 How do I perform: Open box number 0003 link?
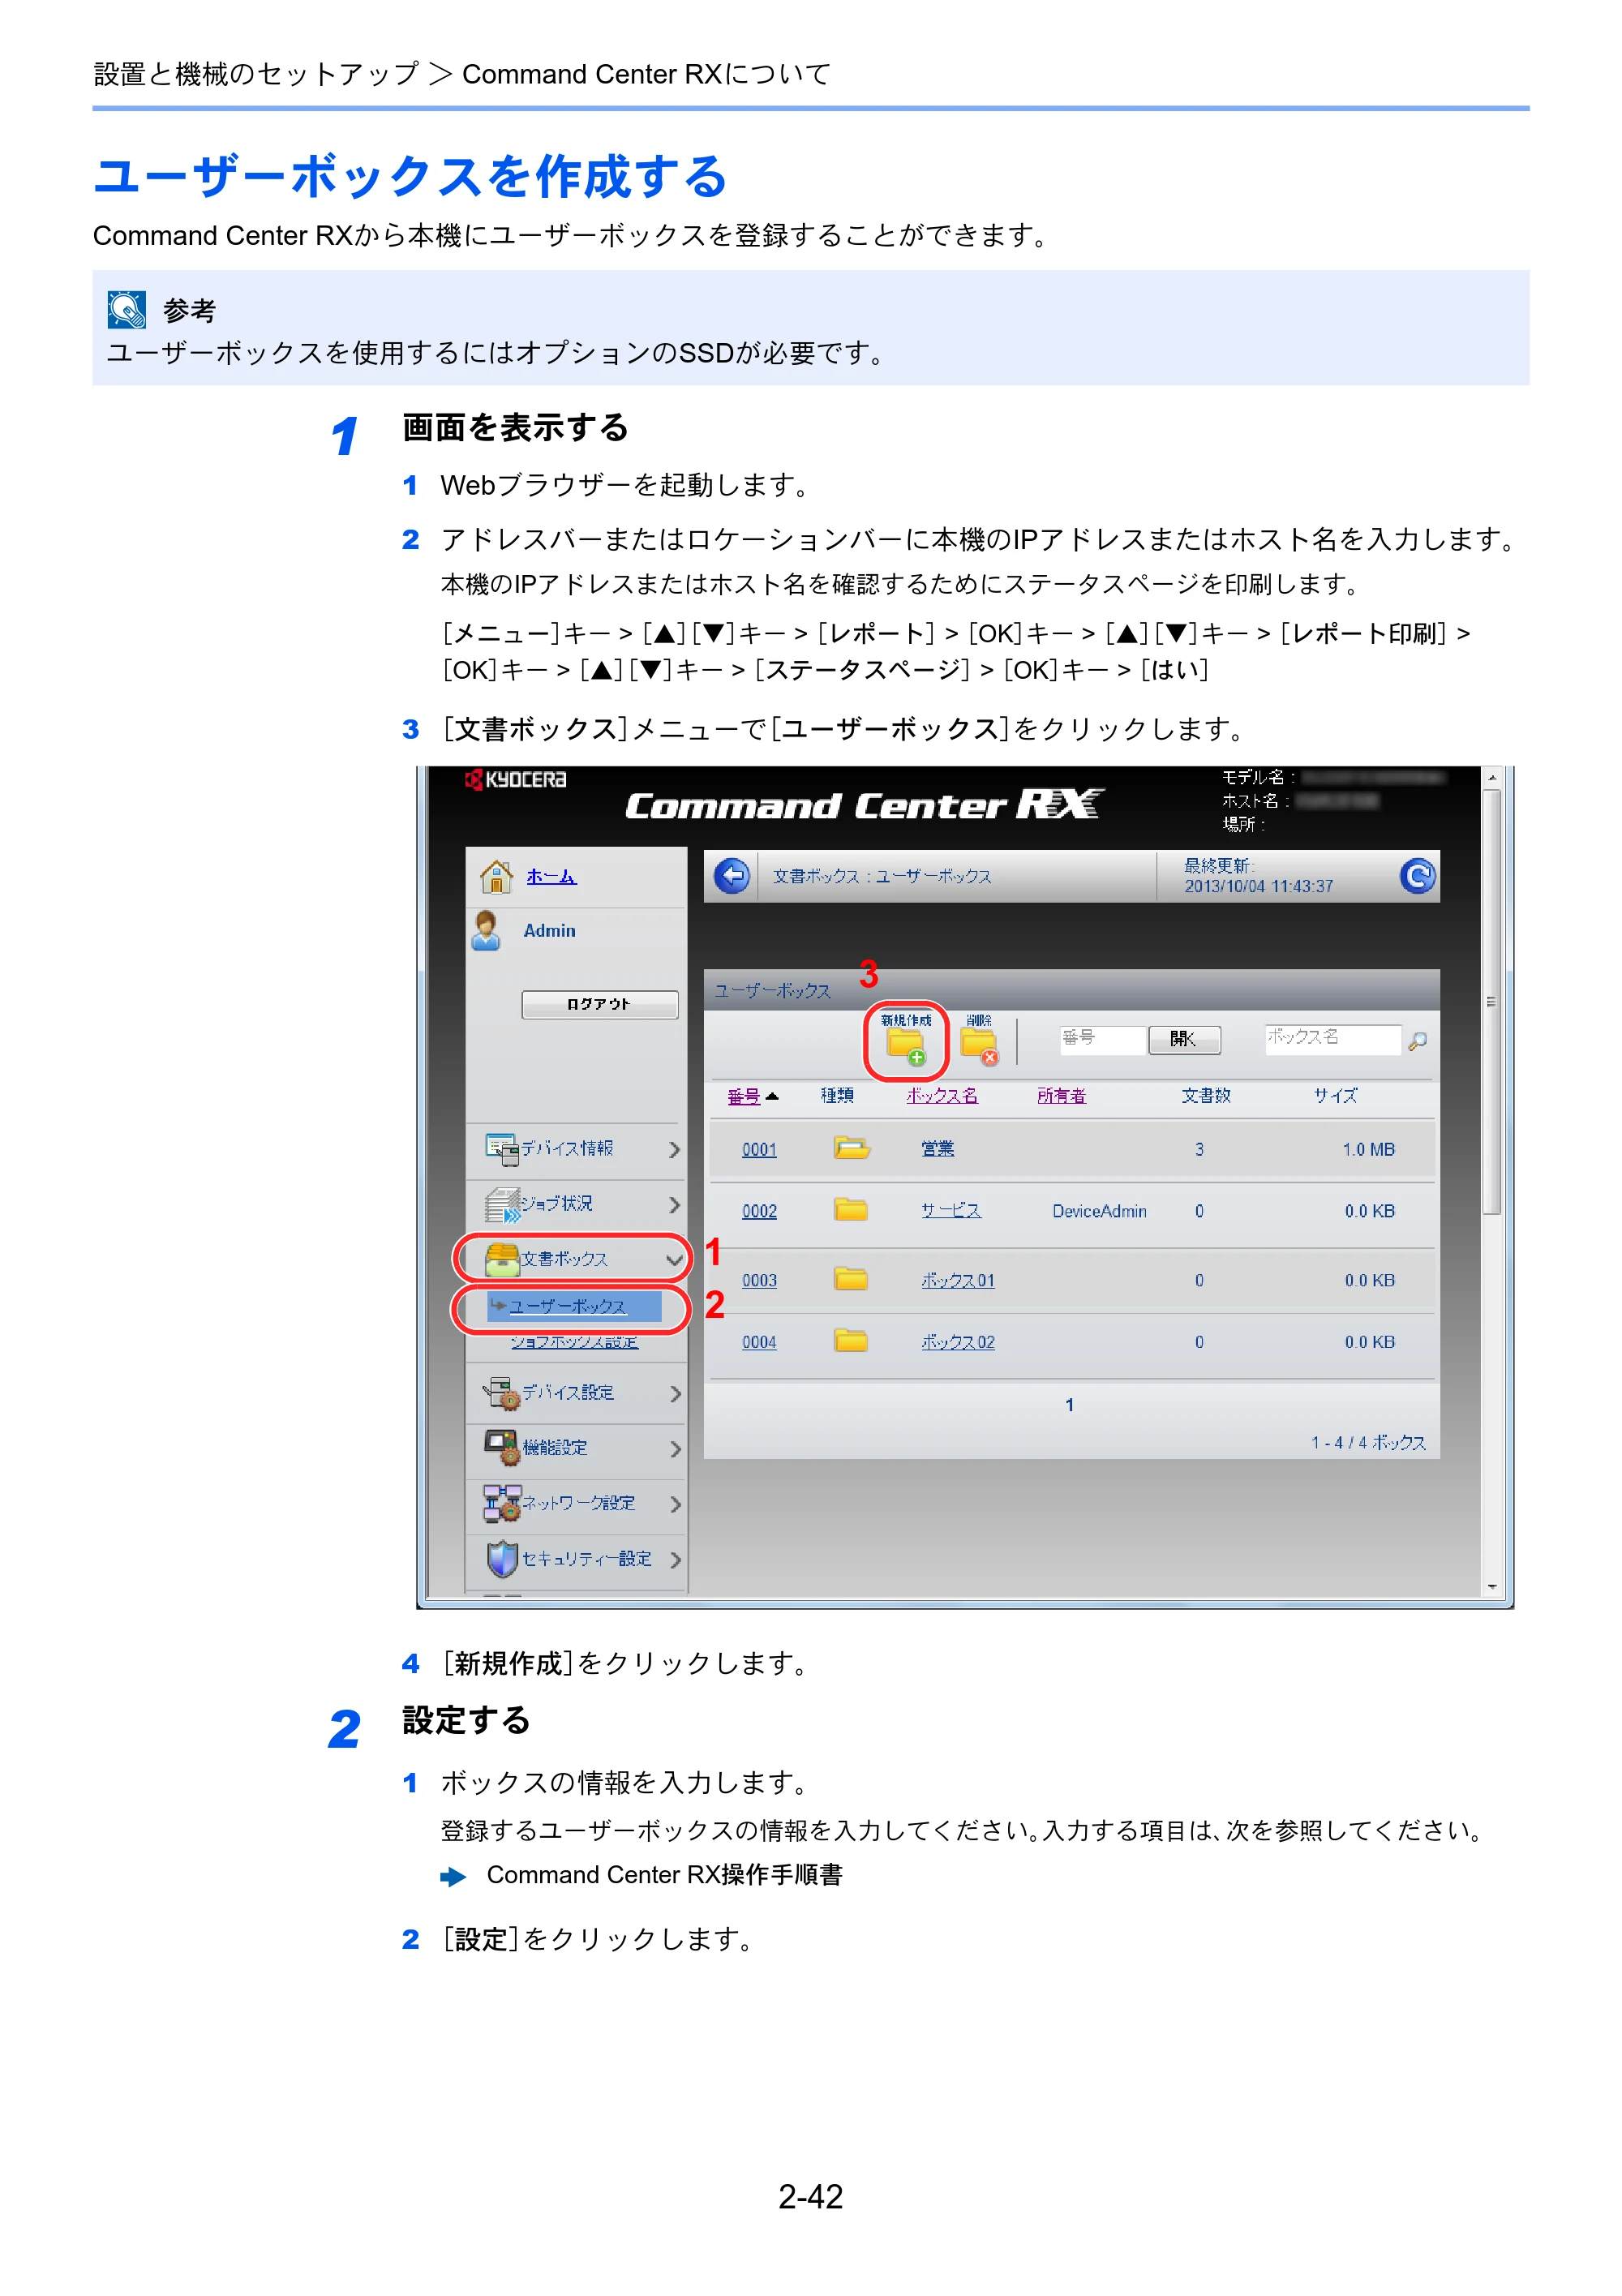(759, 1281)
